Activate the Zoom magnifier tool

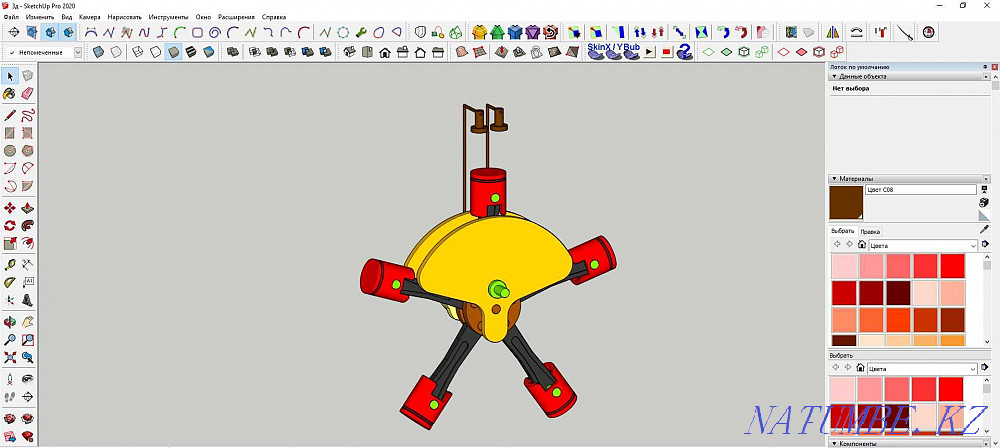click(10, 340)
